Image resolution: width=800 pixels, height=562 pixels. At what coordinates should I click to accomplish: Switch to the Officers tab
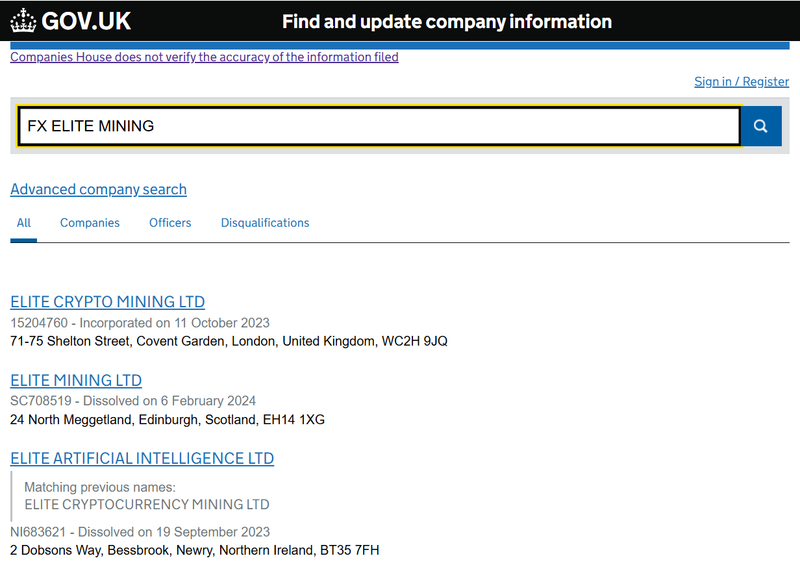click(x=170, y=223)
